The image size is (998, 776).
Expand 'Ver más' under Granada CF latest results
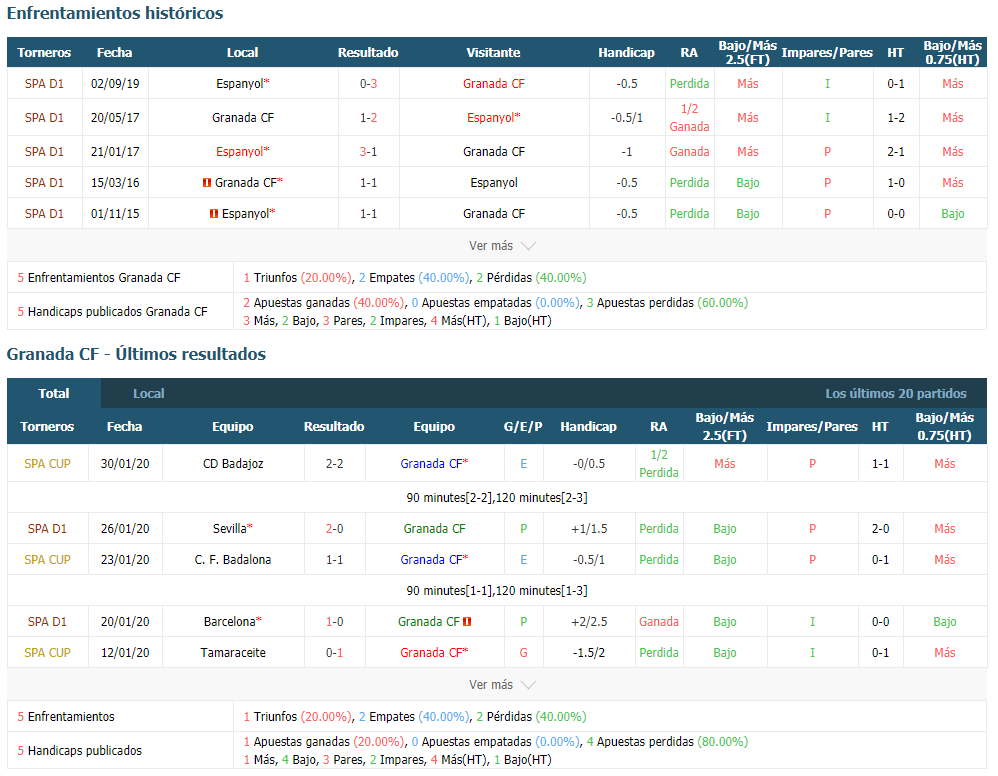(502, 685)
